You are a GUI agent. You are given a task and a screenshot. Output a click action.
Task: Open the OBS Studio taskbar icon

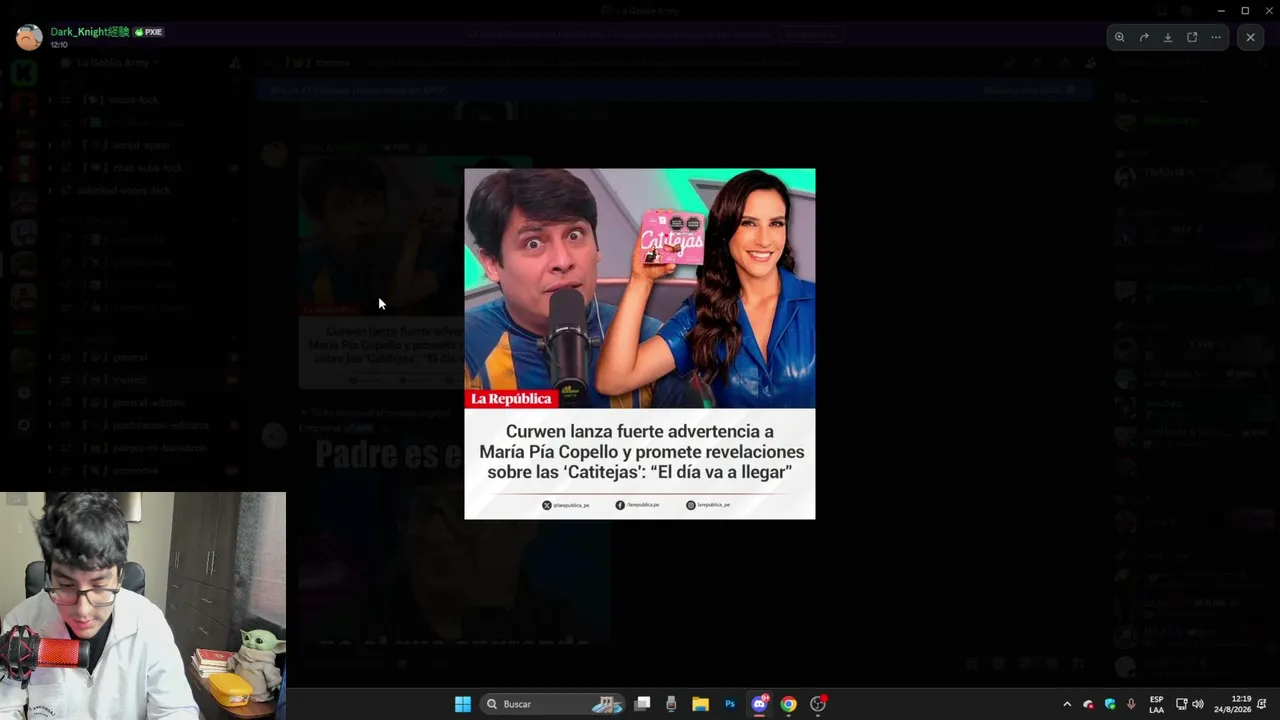coord(818,704)
